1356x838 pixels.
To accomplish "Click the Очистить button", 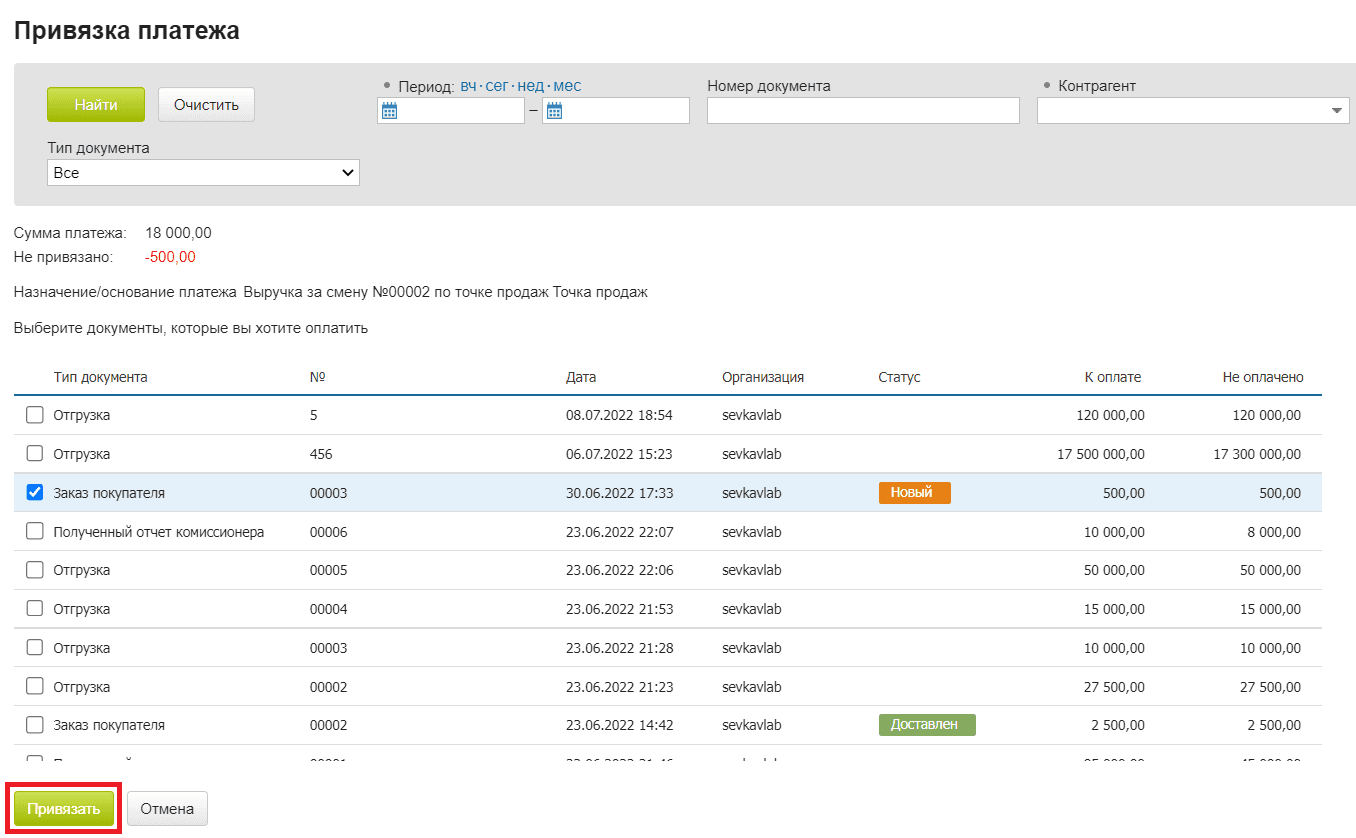I will click(206, 105).
